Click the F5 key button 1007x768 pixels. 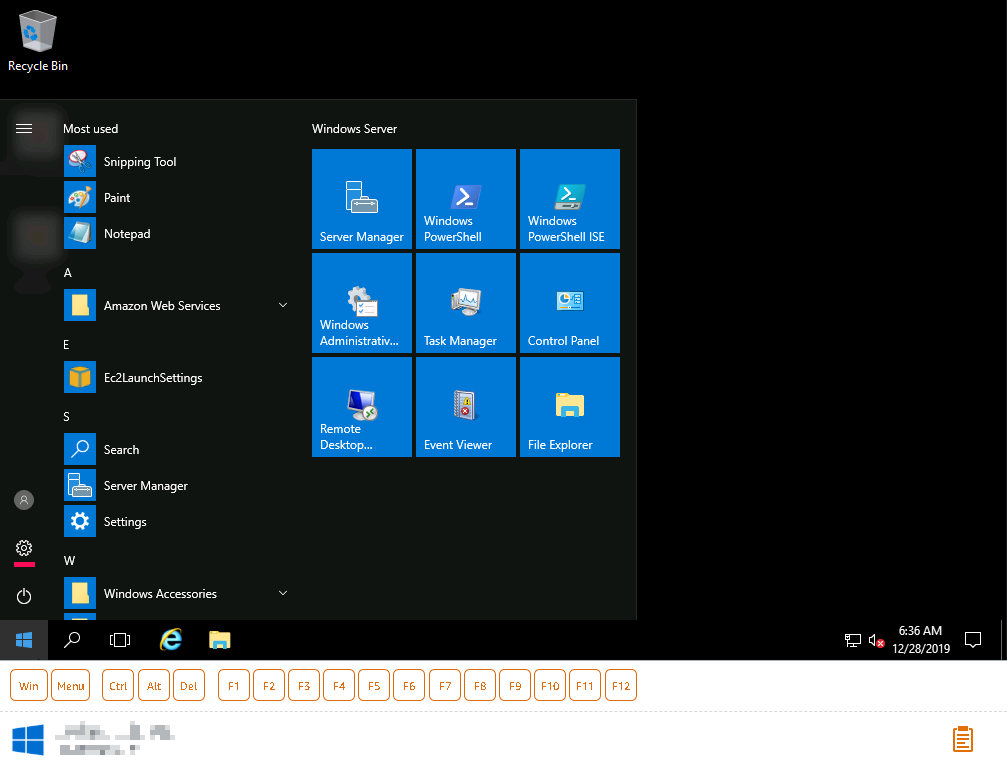(374, 686)
